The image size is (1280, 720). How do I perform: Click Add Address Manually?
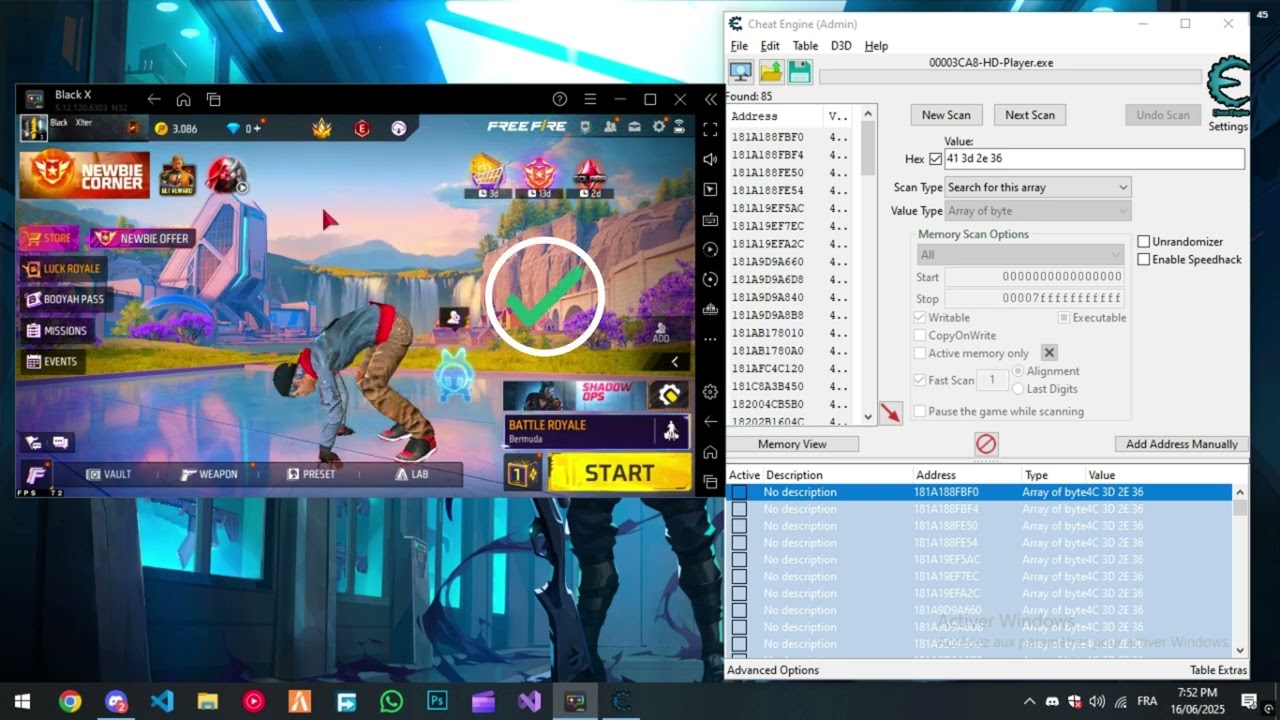click(x=1182, y=444)
